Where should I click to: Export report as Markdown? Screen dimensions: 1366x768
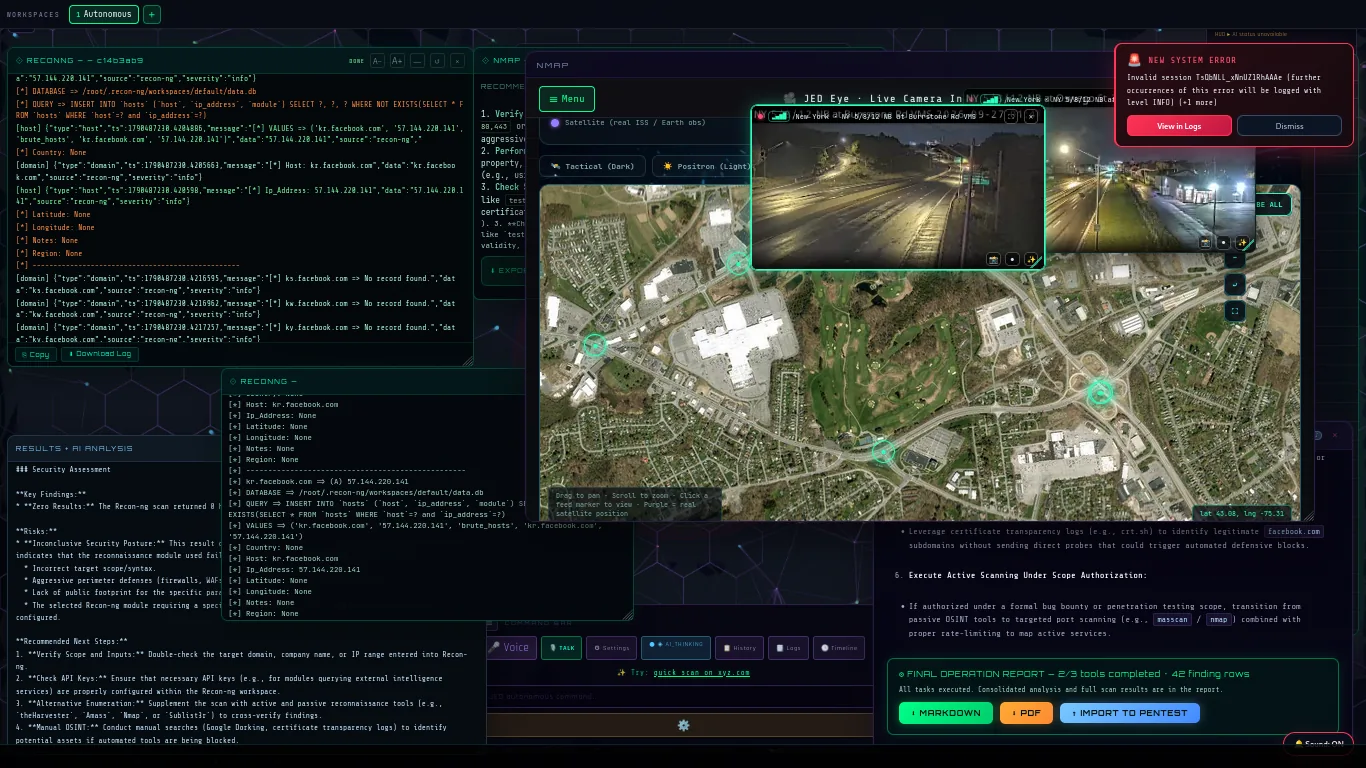[x=946, y=713]
